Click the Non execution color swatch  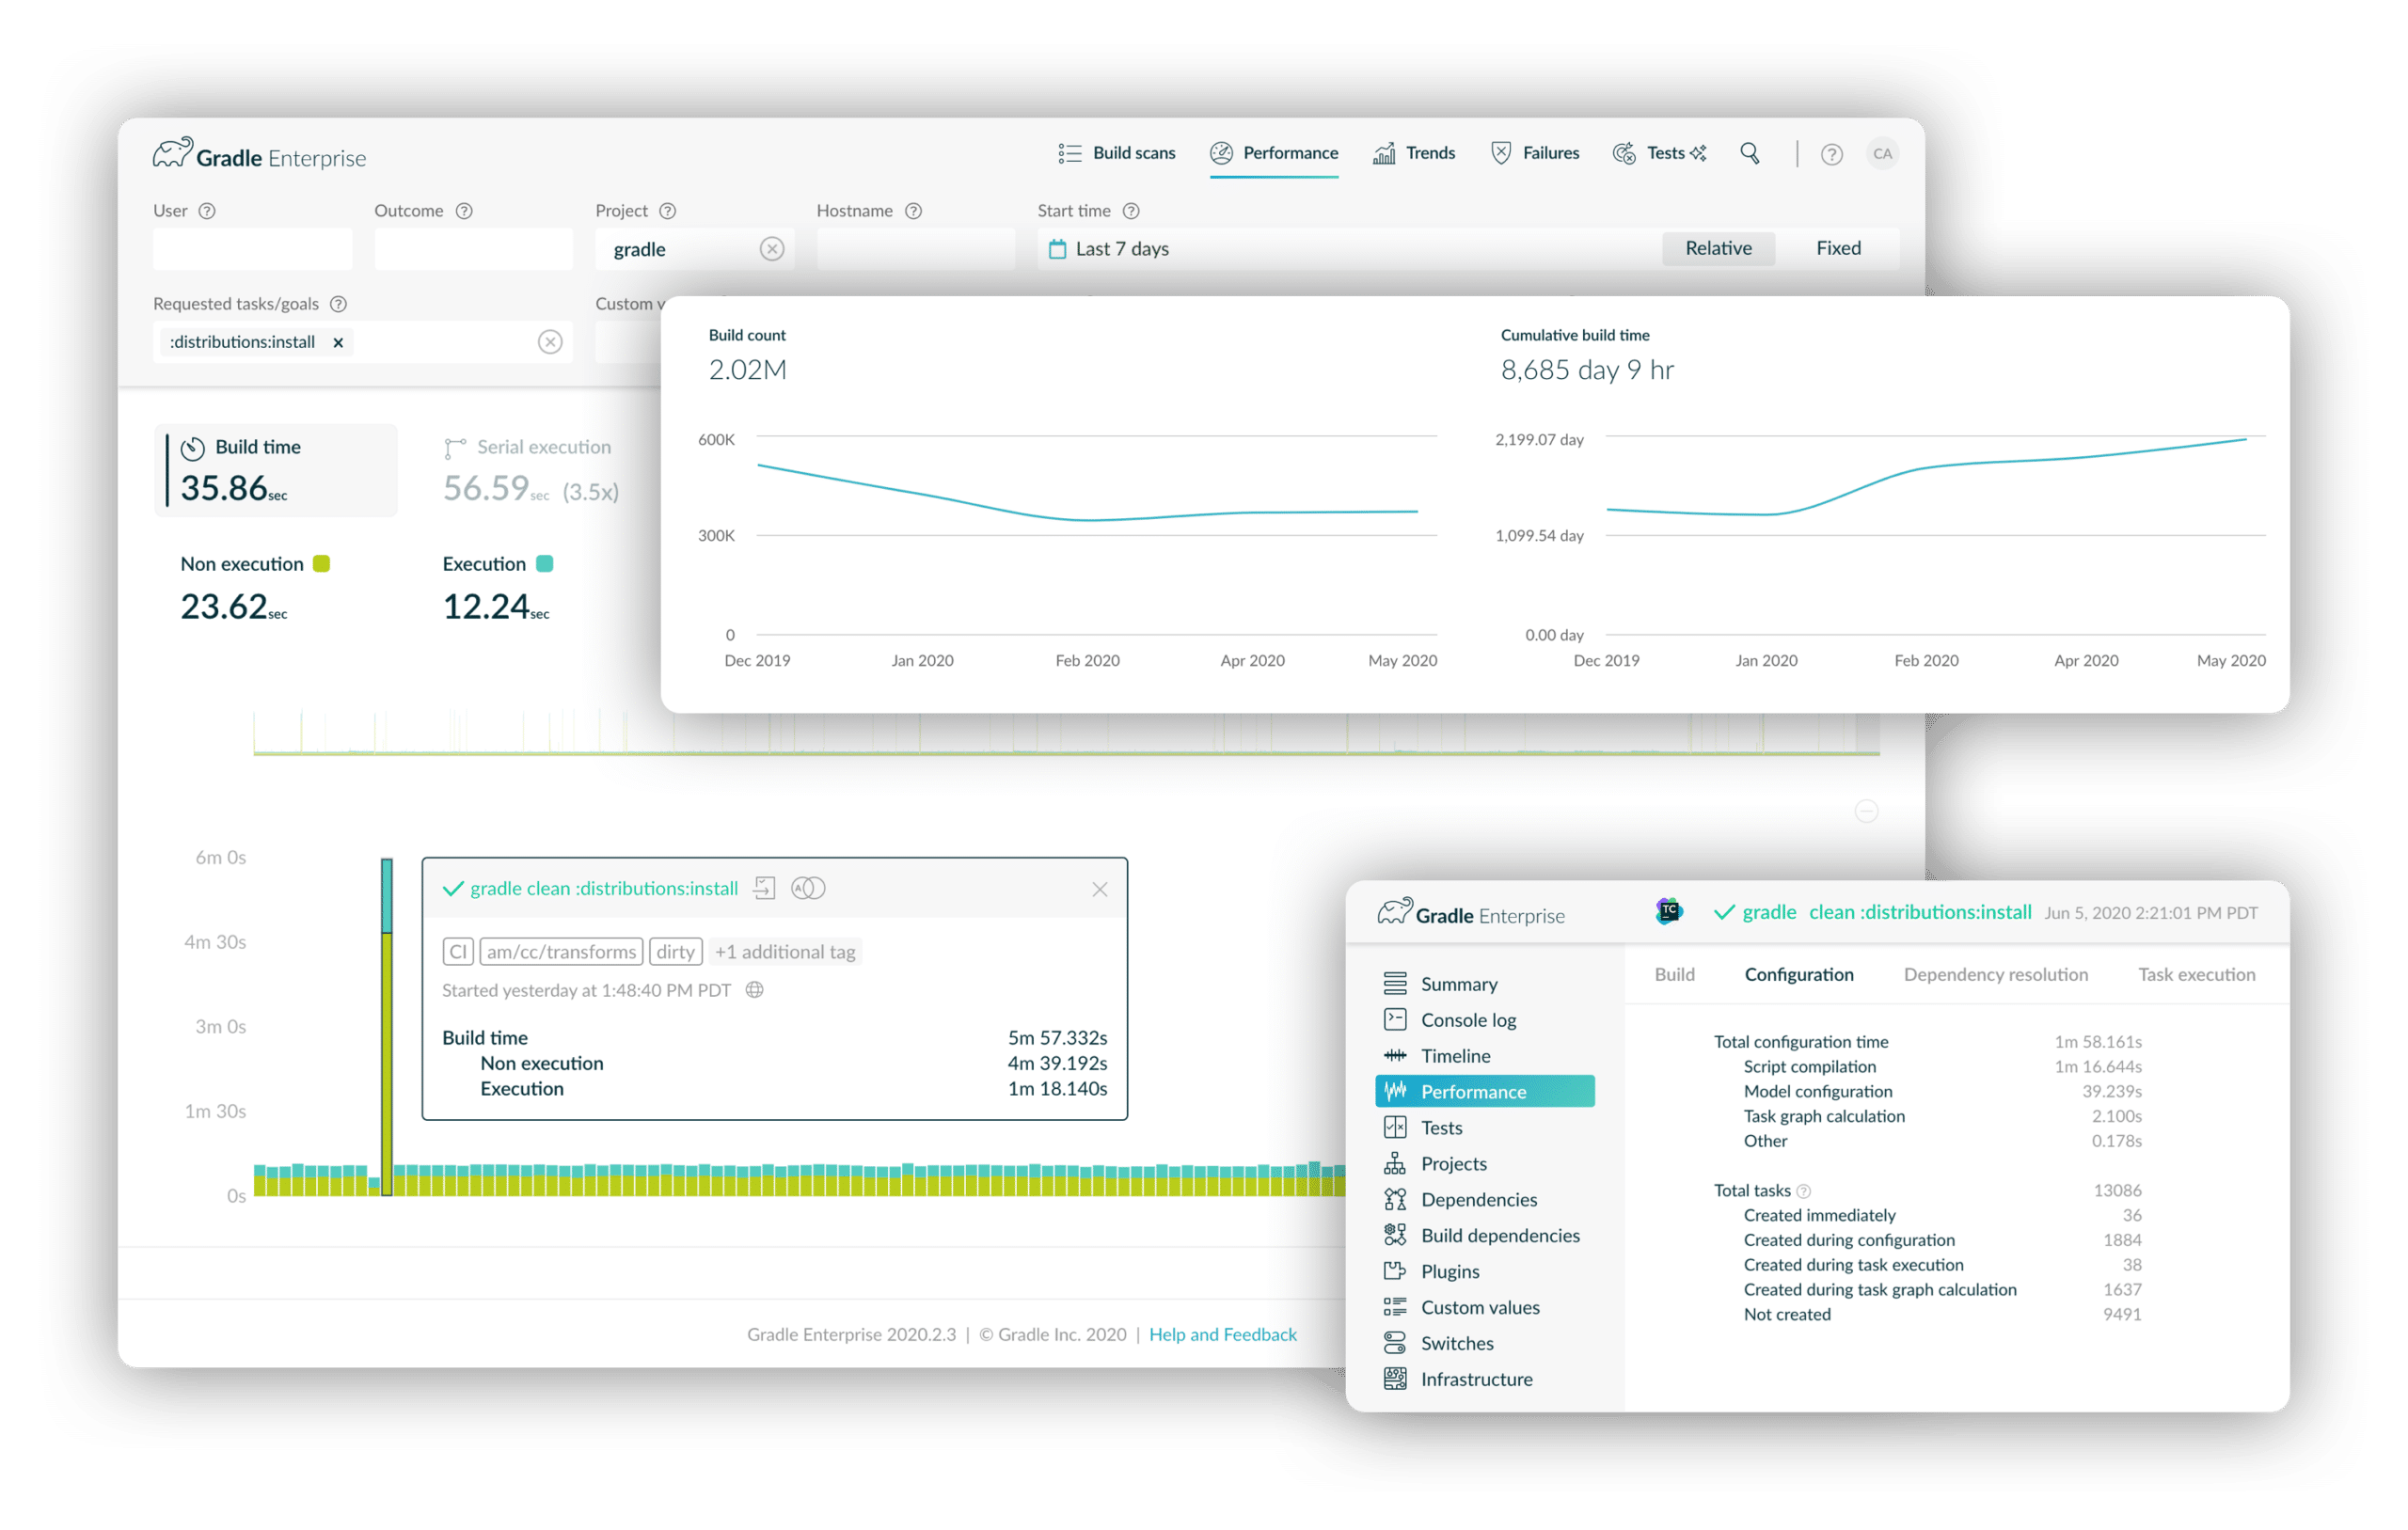pyautogui.click(x=321, y=564)
